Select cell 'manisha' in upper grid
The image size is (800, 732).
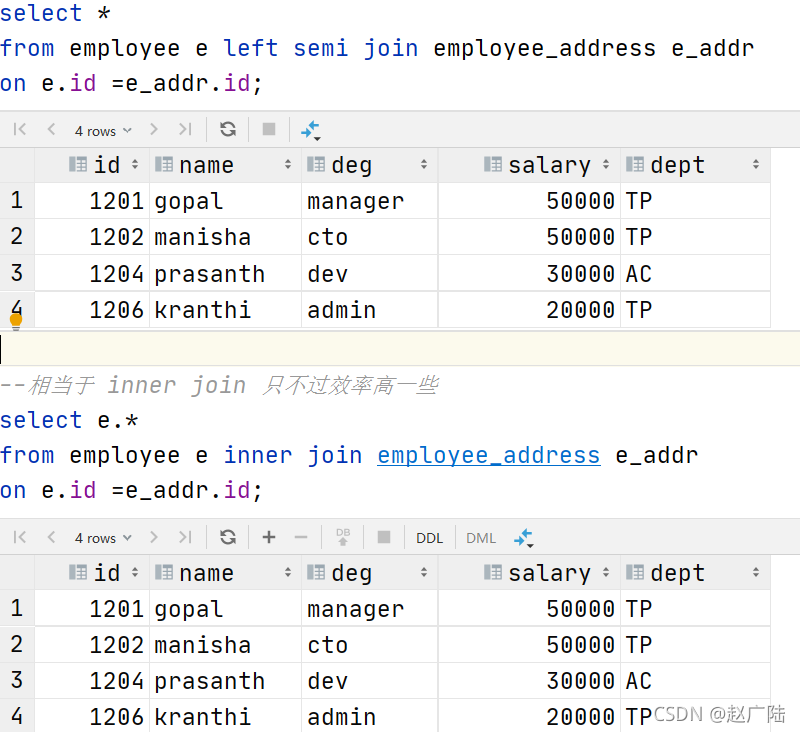pyautogui.click(x=225, y=237)
